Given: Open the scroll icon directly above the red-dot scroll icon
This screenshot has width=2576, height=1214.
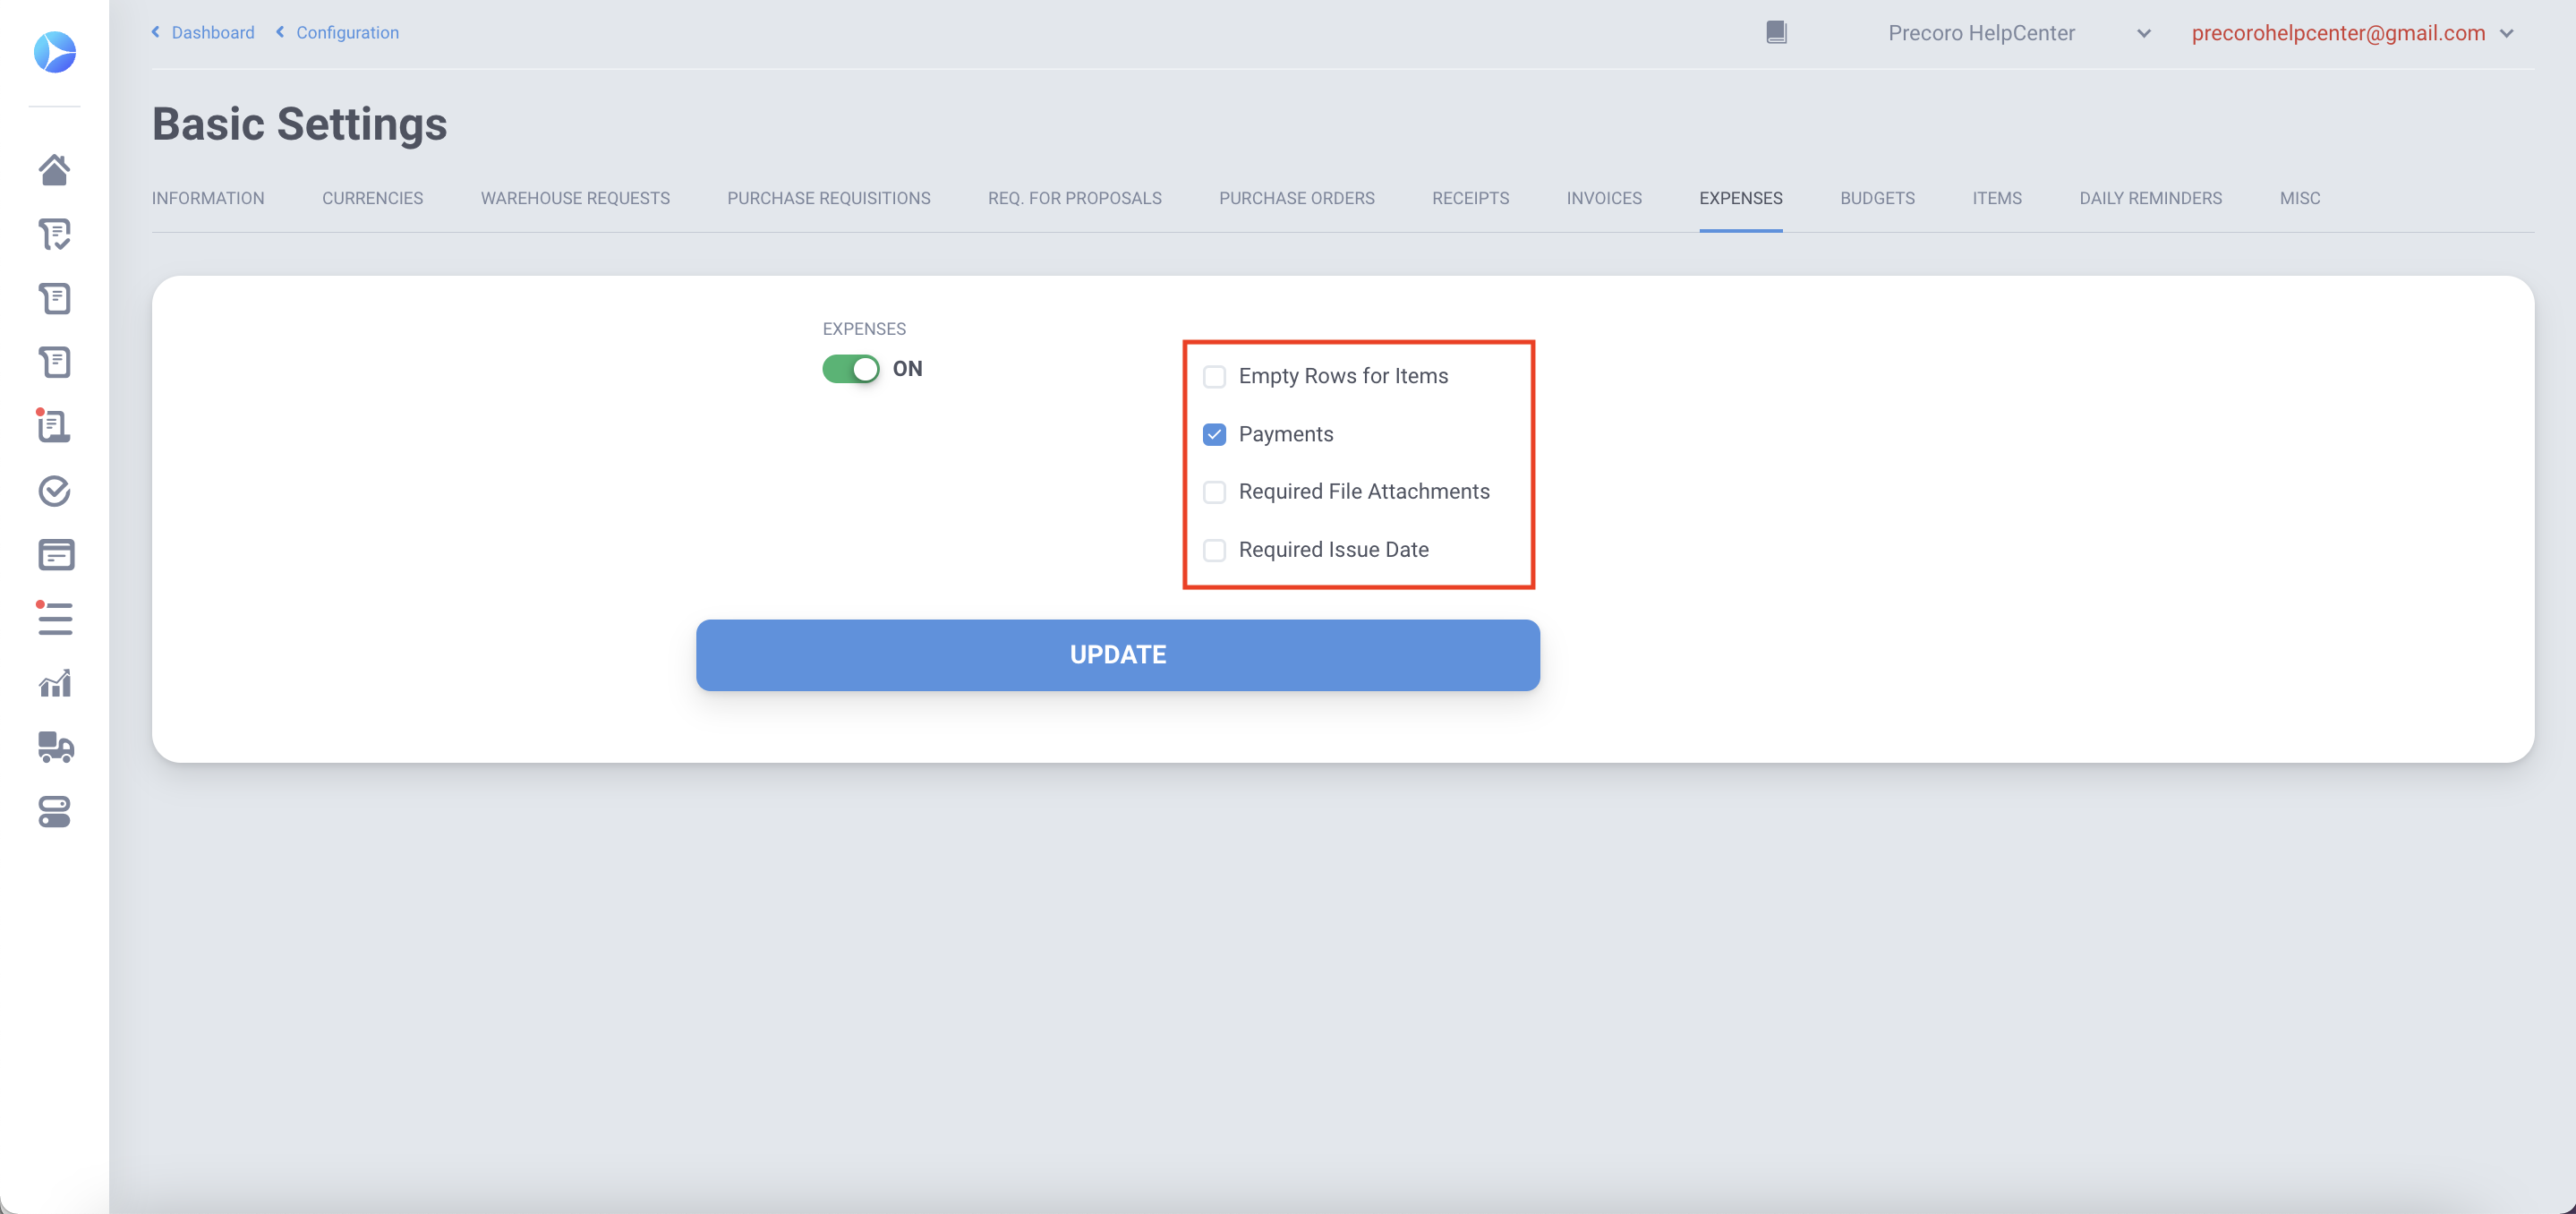Looking at the screenshot, I should [x=54, y=363].
